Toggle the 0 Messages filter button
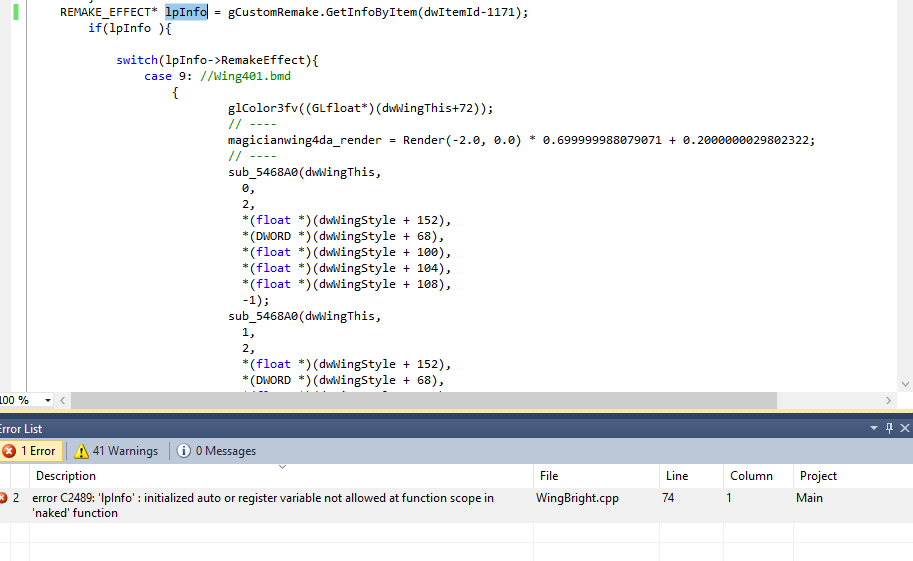 pyautogui.click(x=217, y=451)
